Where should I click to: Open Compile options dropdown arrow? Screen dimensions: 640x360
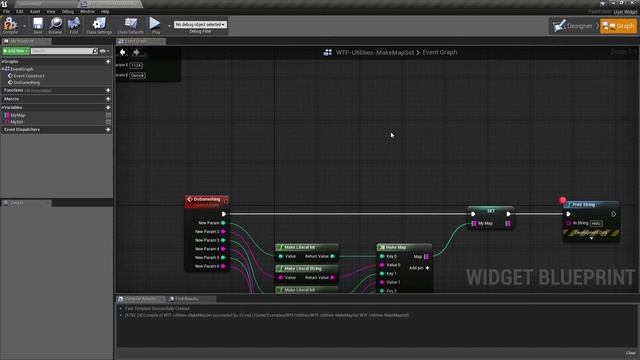point(24,26)
